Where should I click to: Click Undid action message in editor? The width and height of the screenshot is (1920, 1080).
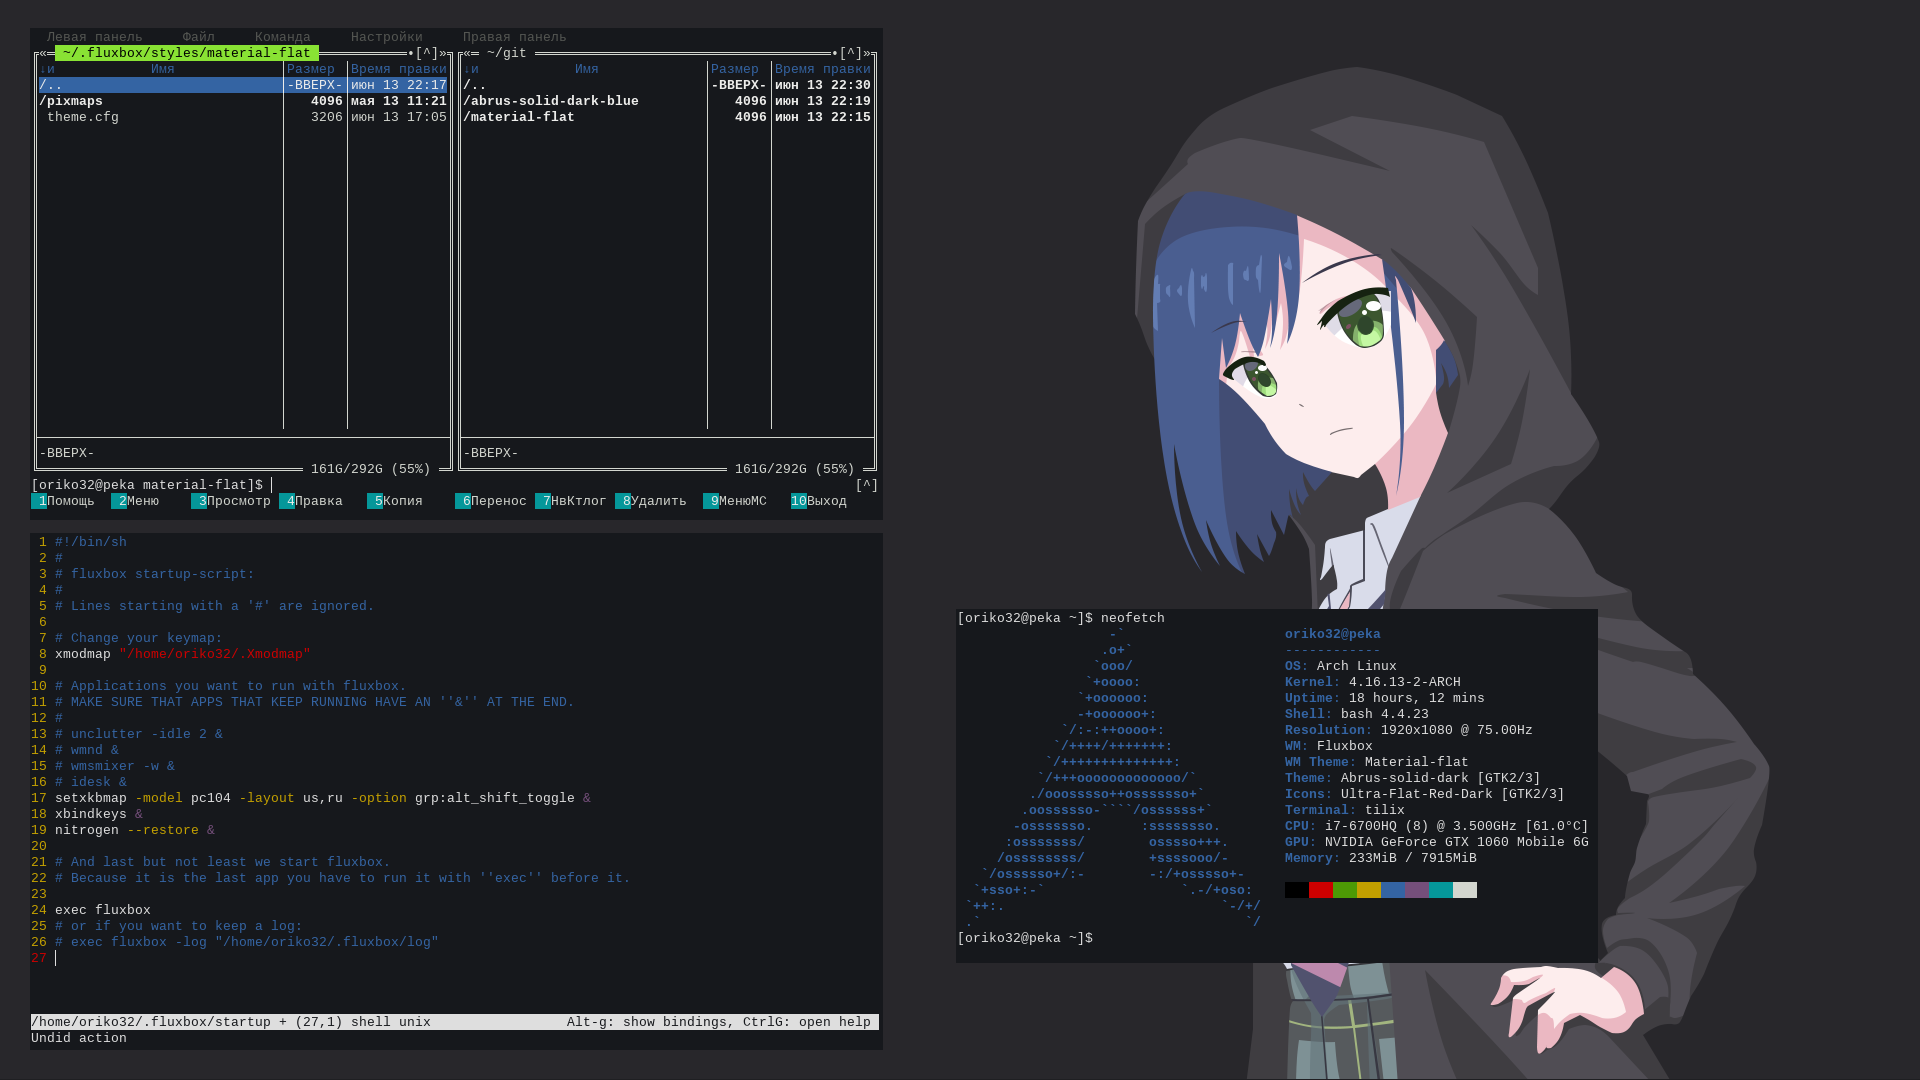[x=79, y=1038]
